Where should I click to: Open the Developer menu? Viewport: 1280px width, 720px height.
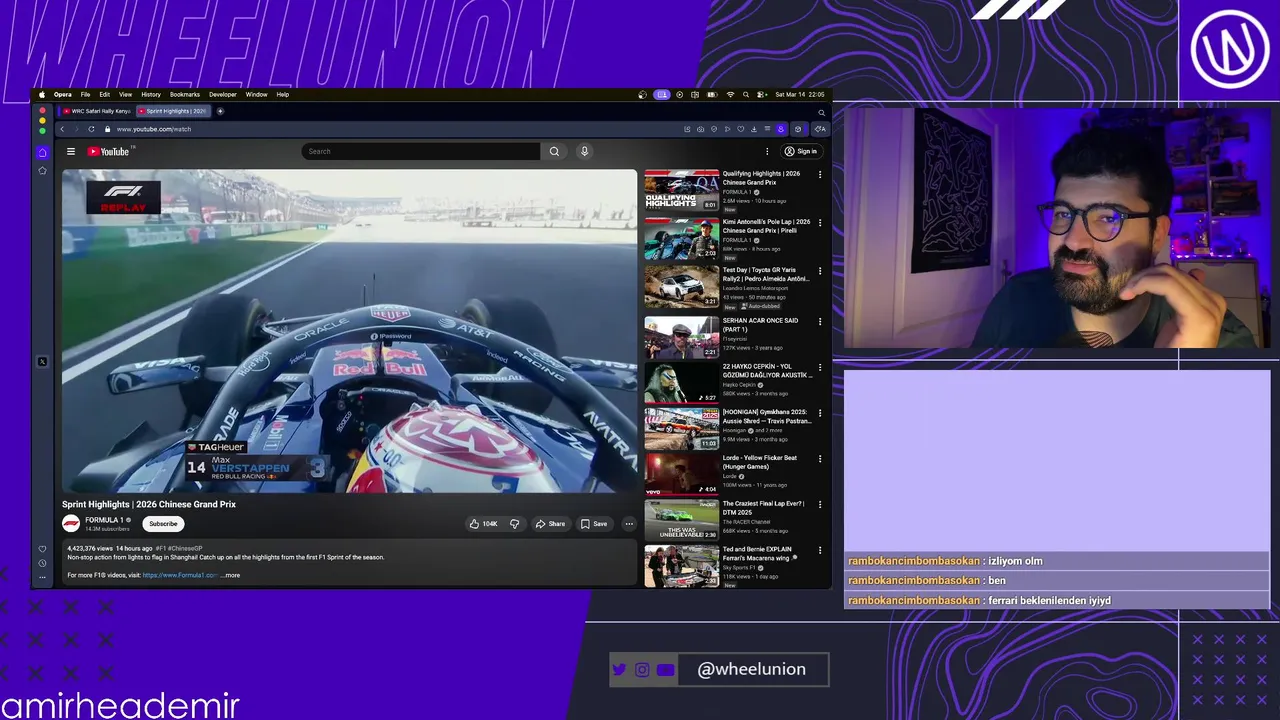point(223,95)
